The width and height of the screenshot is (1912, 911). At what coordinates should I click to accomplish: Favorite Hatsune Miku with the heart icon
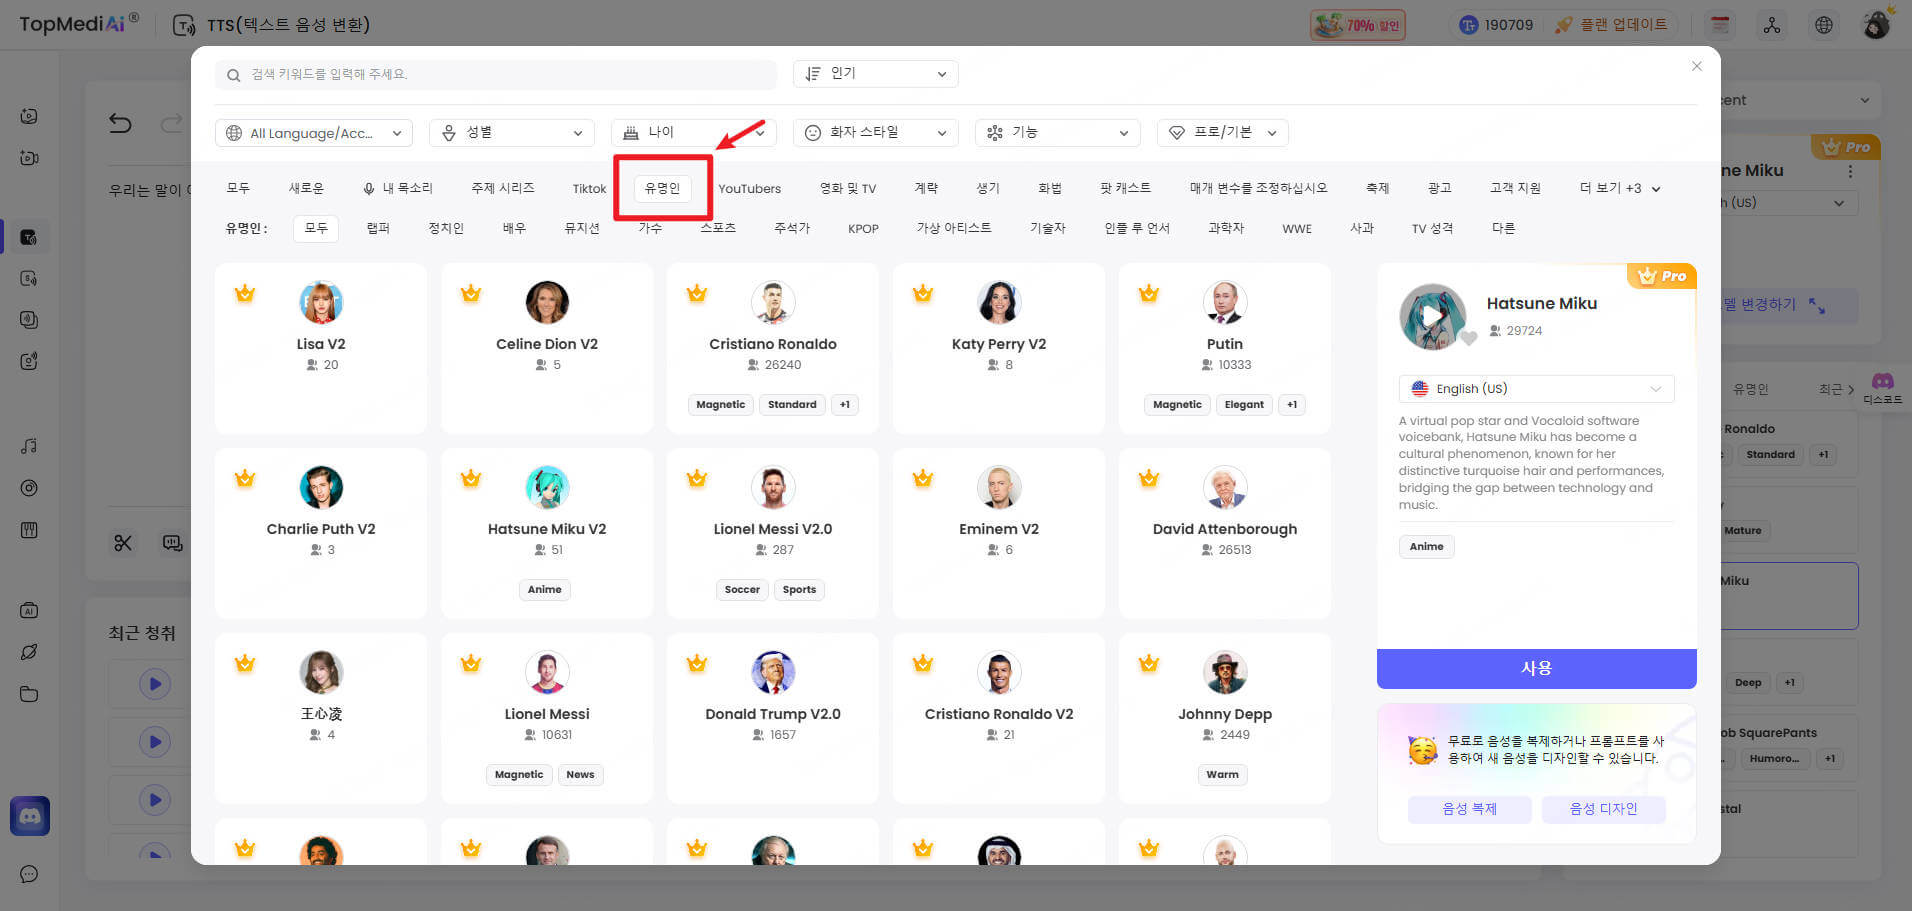tap(1468, 339)
